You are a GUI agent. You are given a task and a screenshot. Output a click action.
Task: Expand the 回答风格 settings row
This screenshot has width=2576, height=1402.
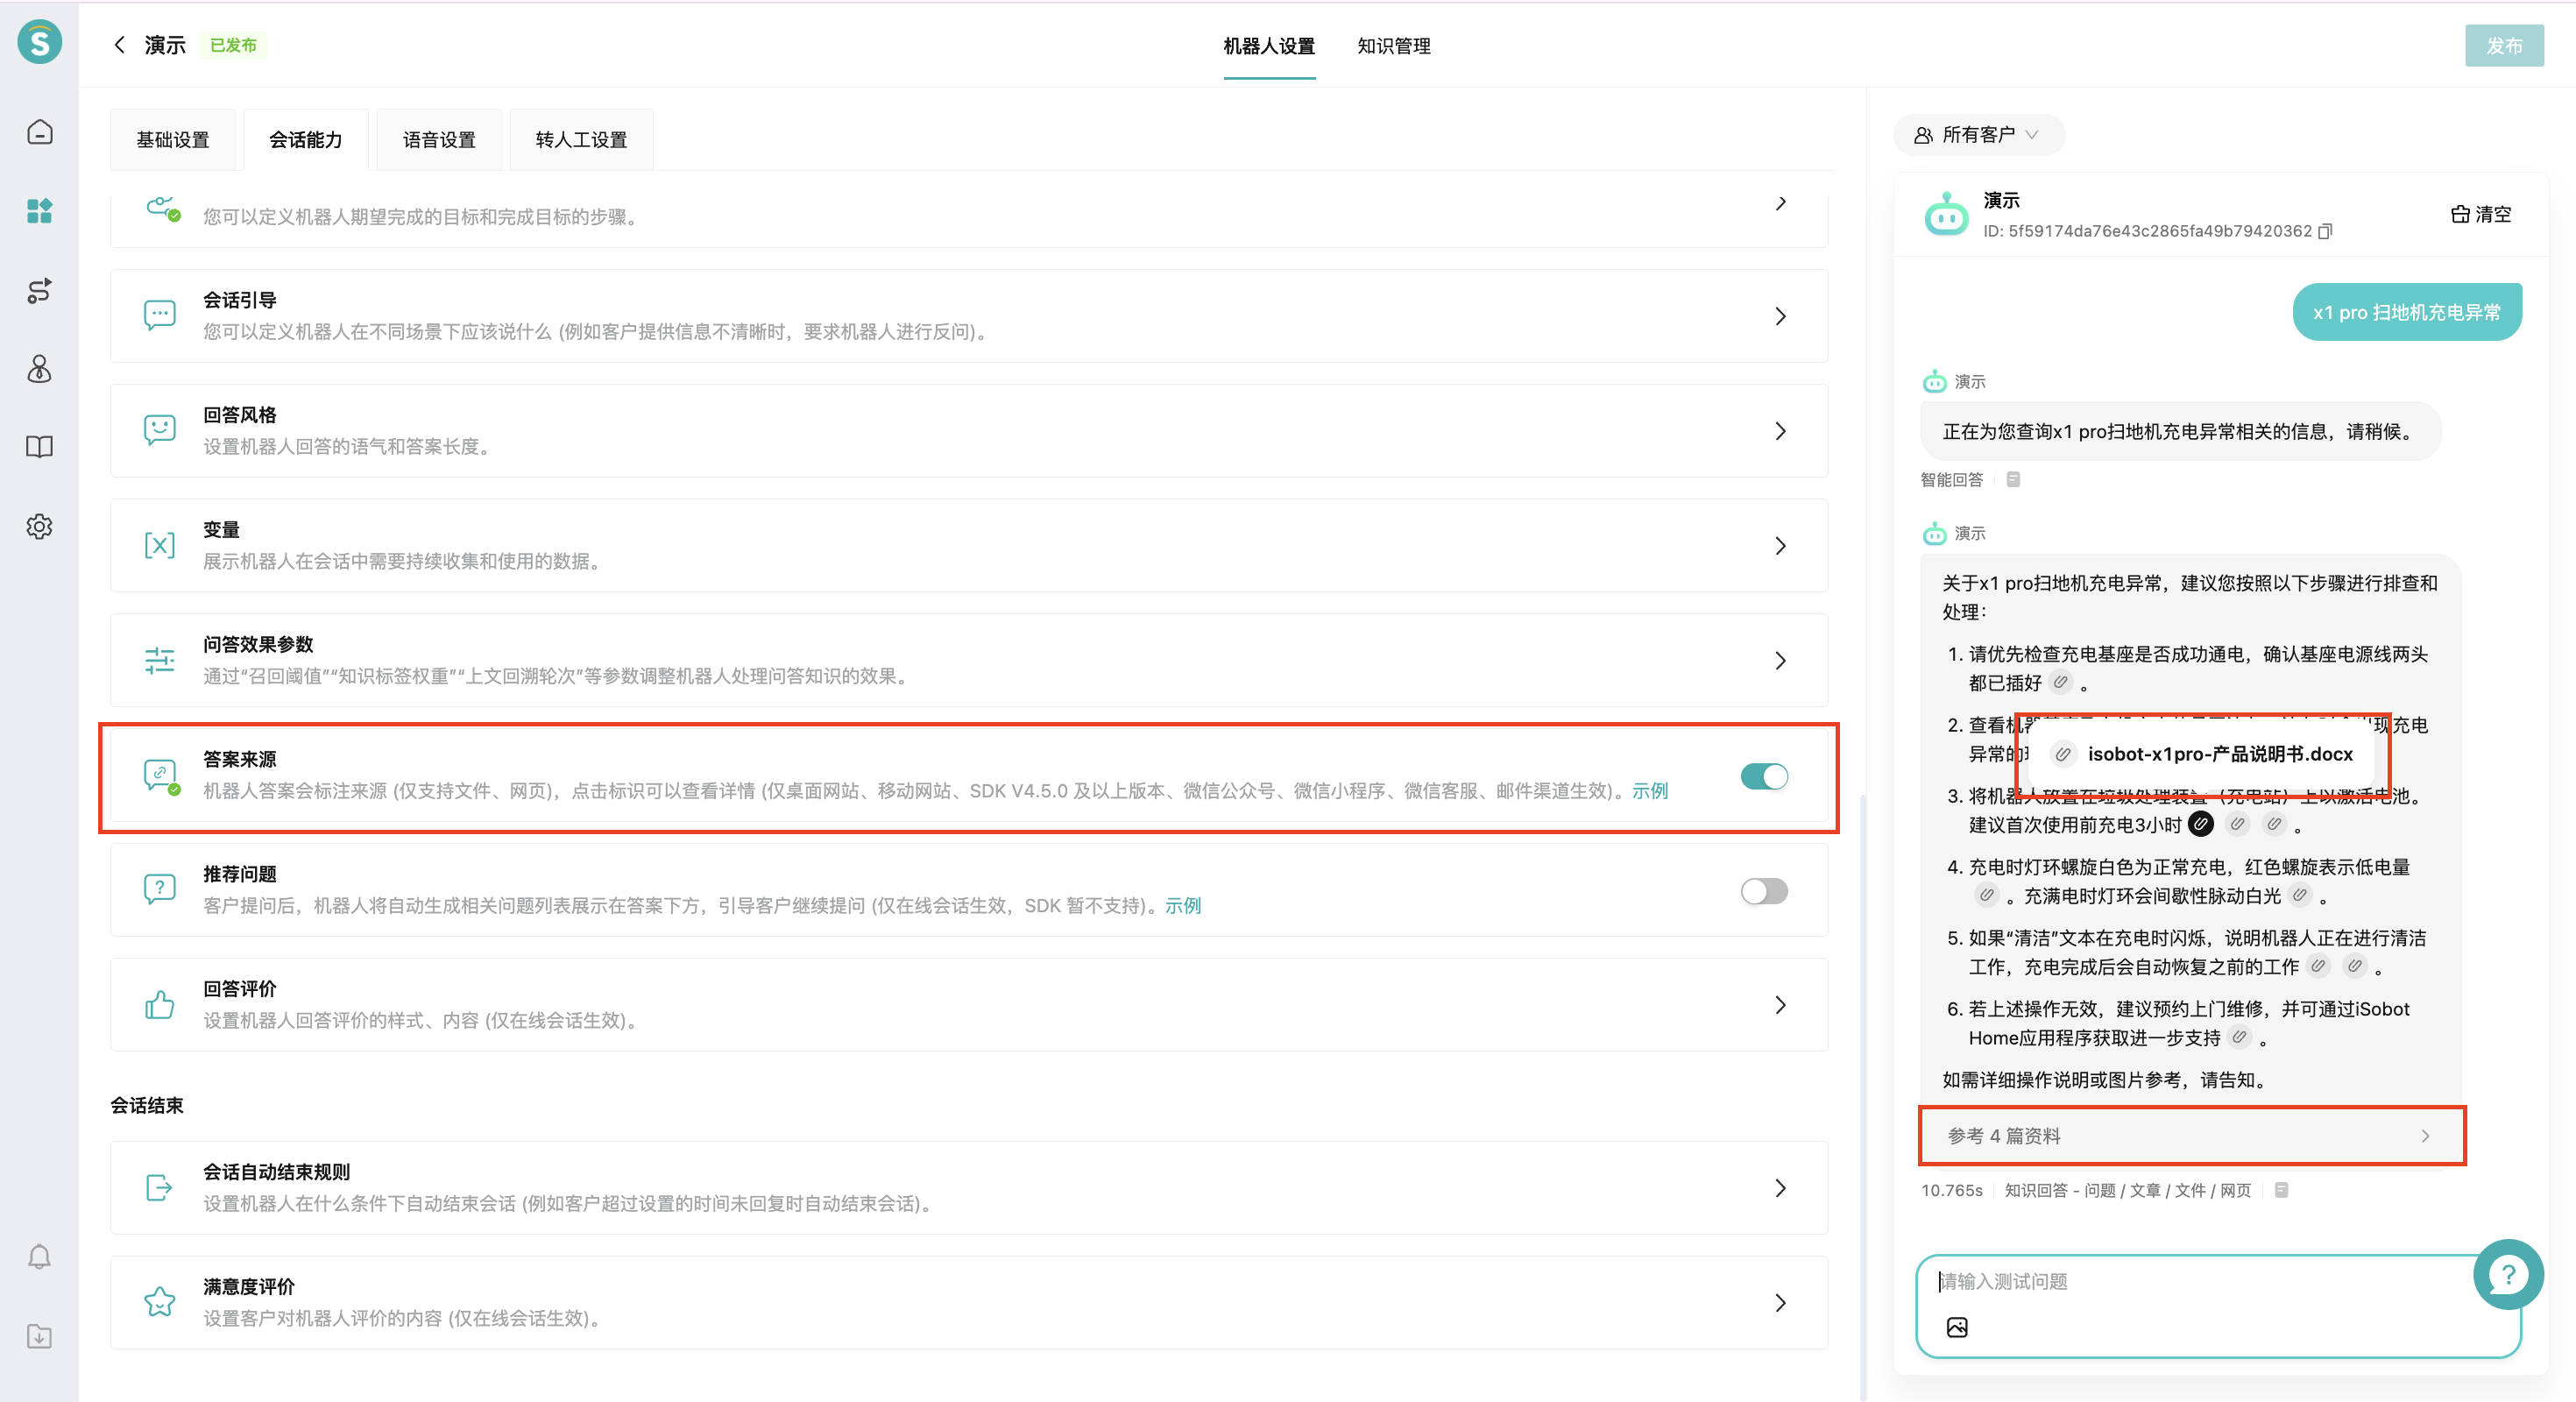1780,431
